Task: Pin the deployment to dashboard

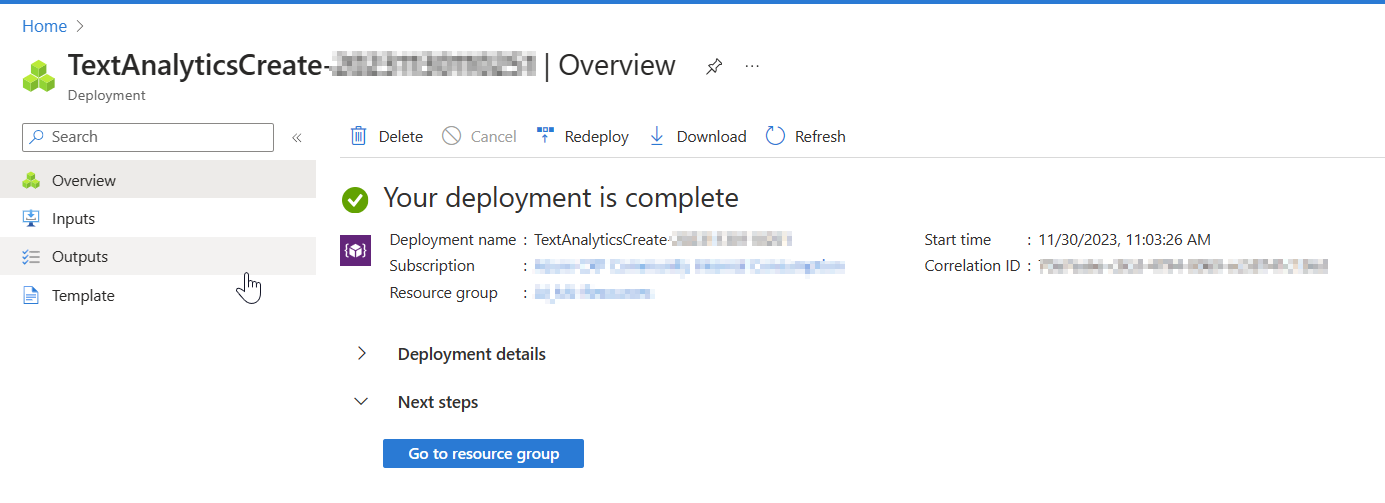Action: coord(713,66)
